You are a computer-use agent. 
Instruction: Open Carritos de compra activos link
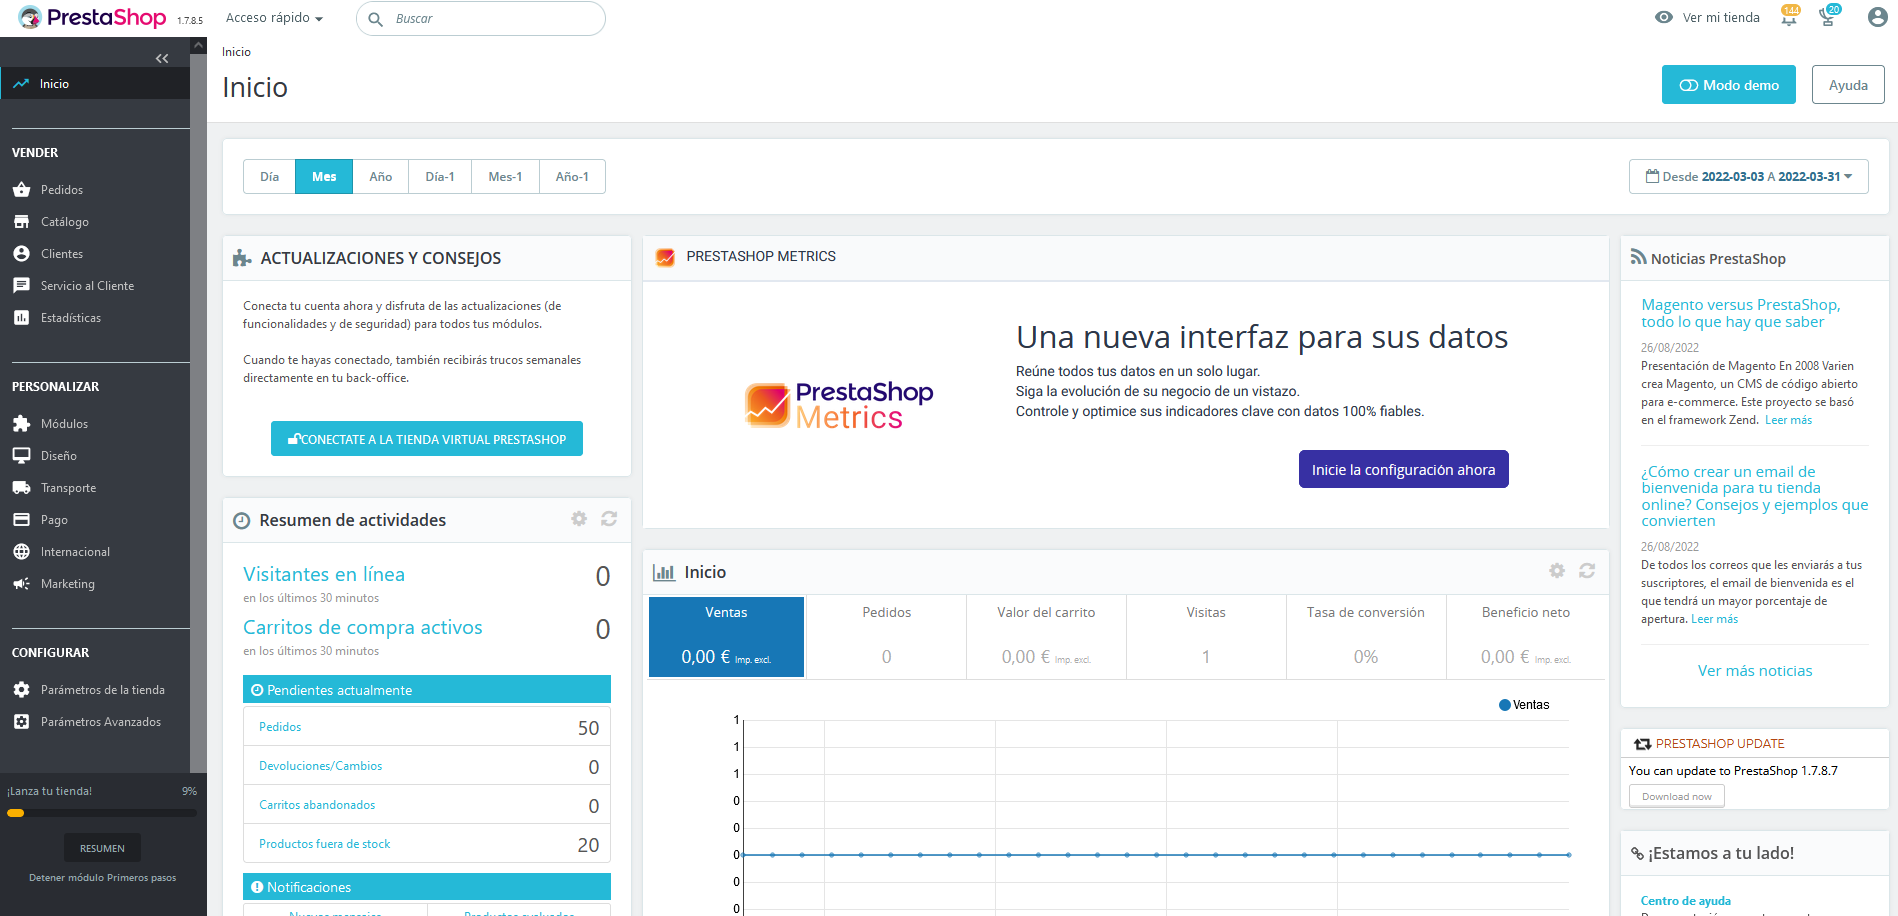point(363,627)
